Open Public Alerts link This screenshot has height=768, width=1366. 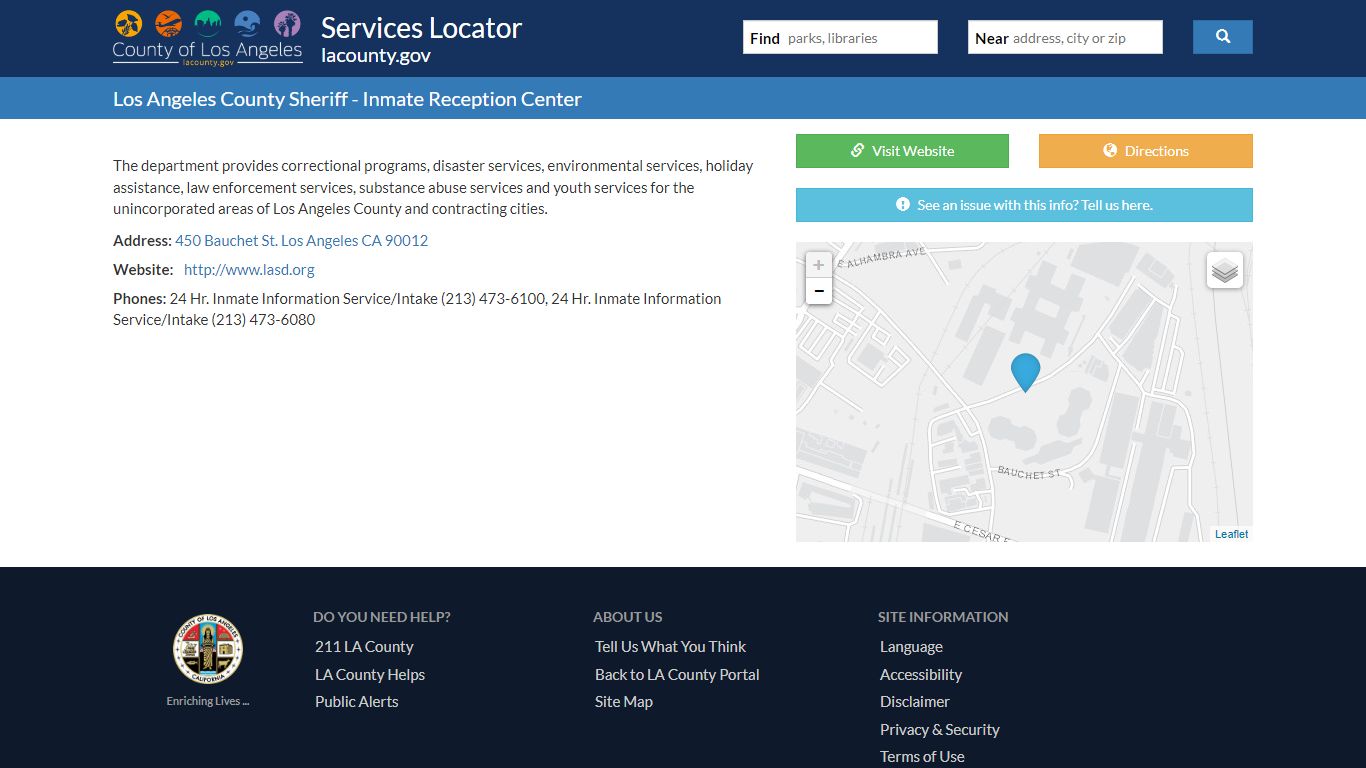pyautogui.click(x=357, y=702)
